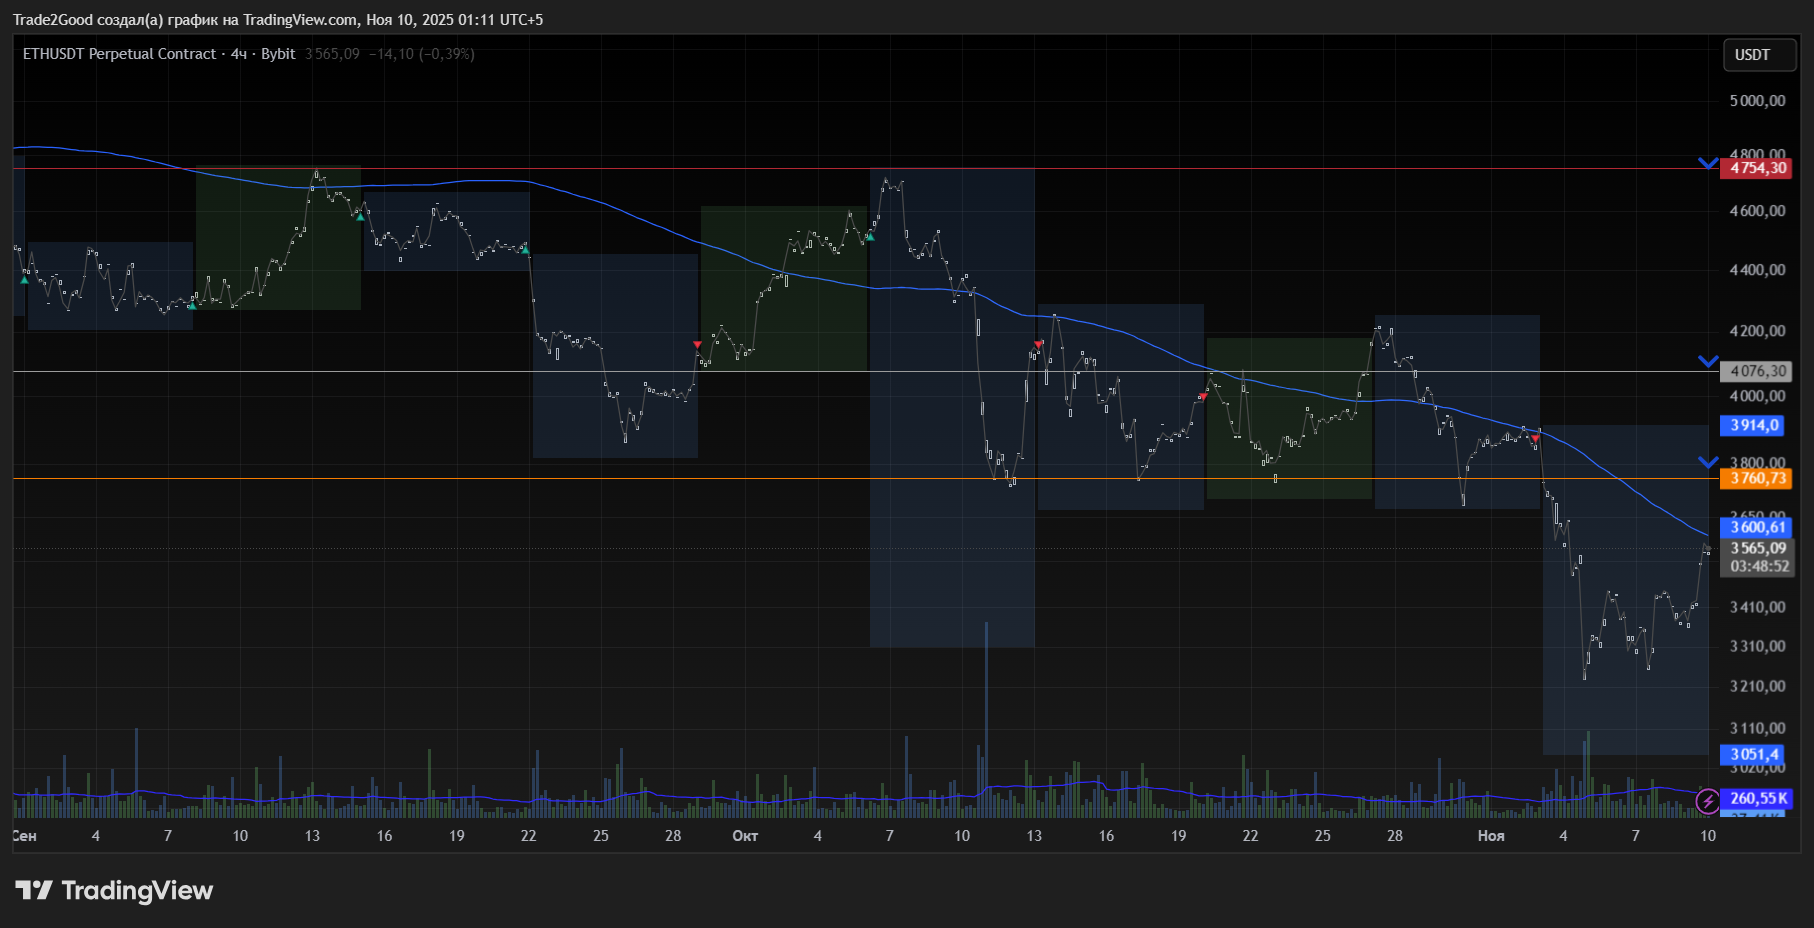1814x928 pixels.
Task: Click the red signal arrow near October 13
Action: point(1038,345)
